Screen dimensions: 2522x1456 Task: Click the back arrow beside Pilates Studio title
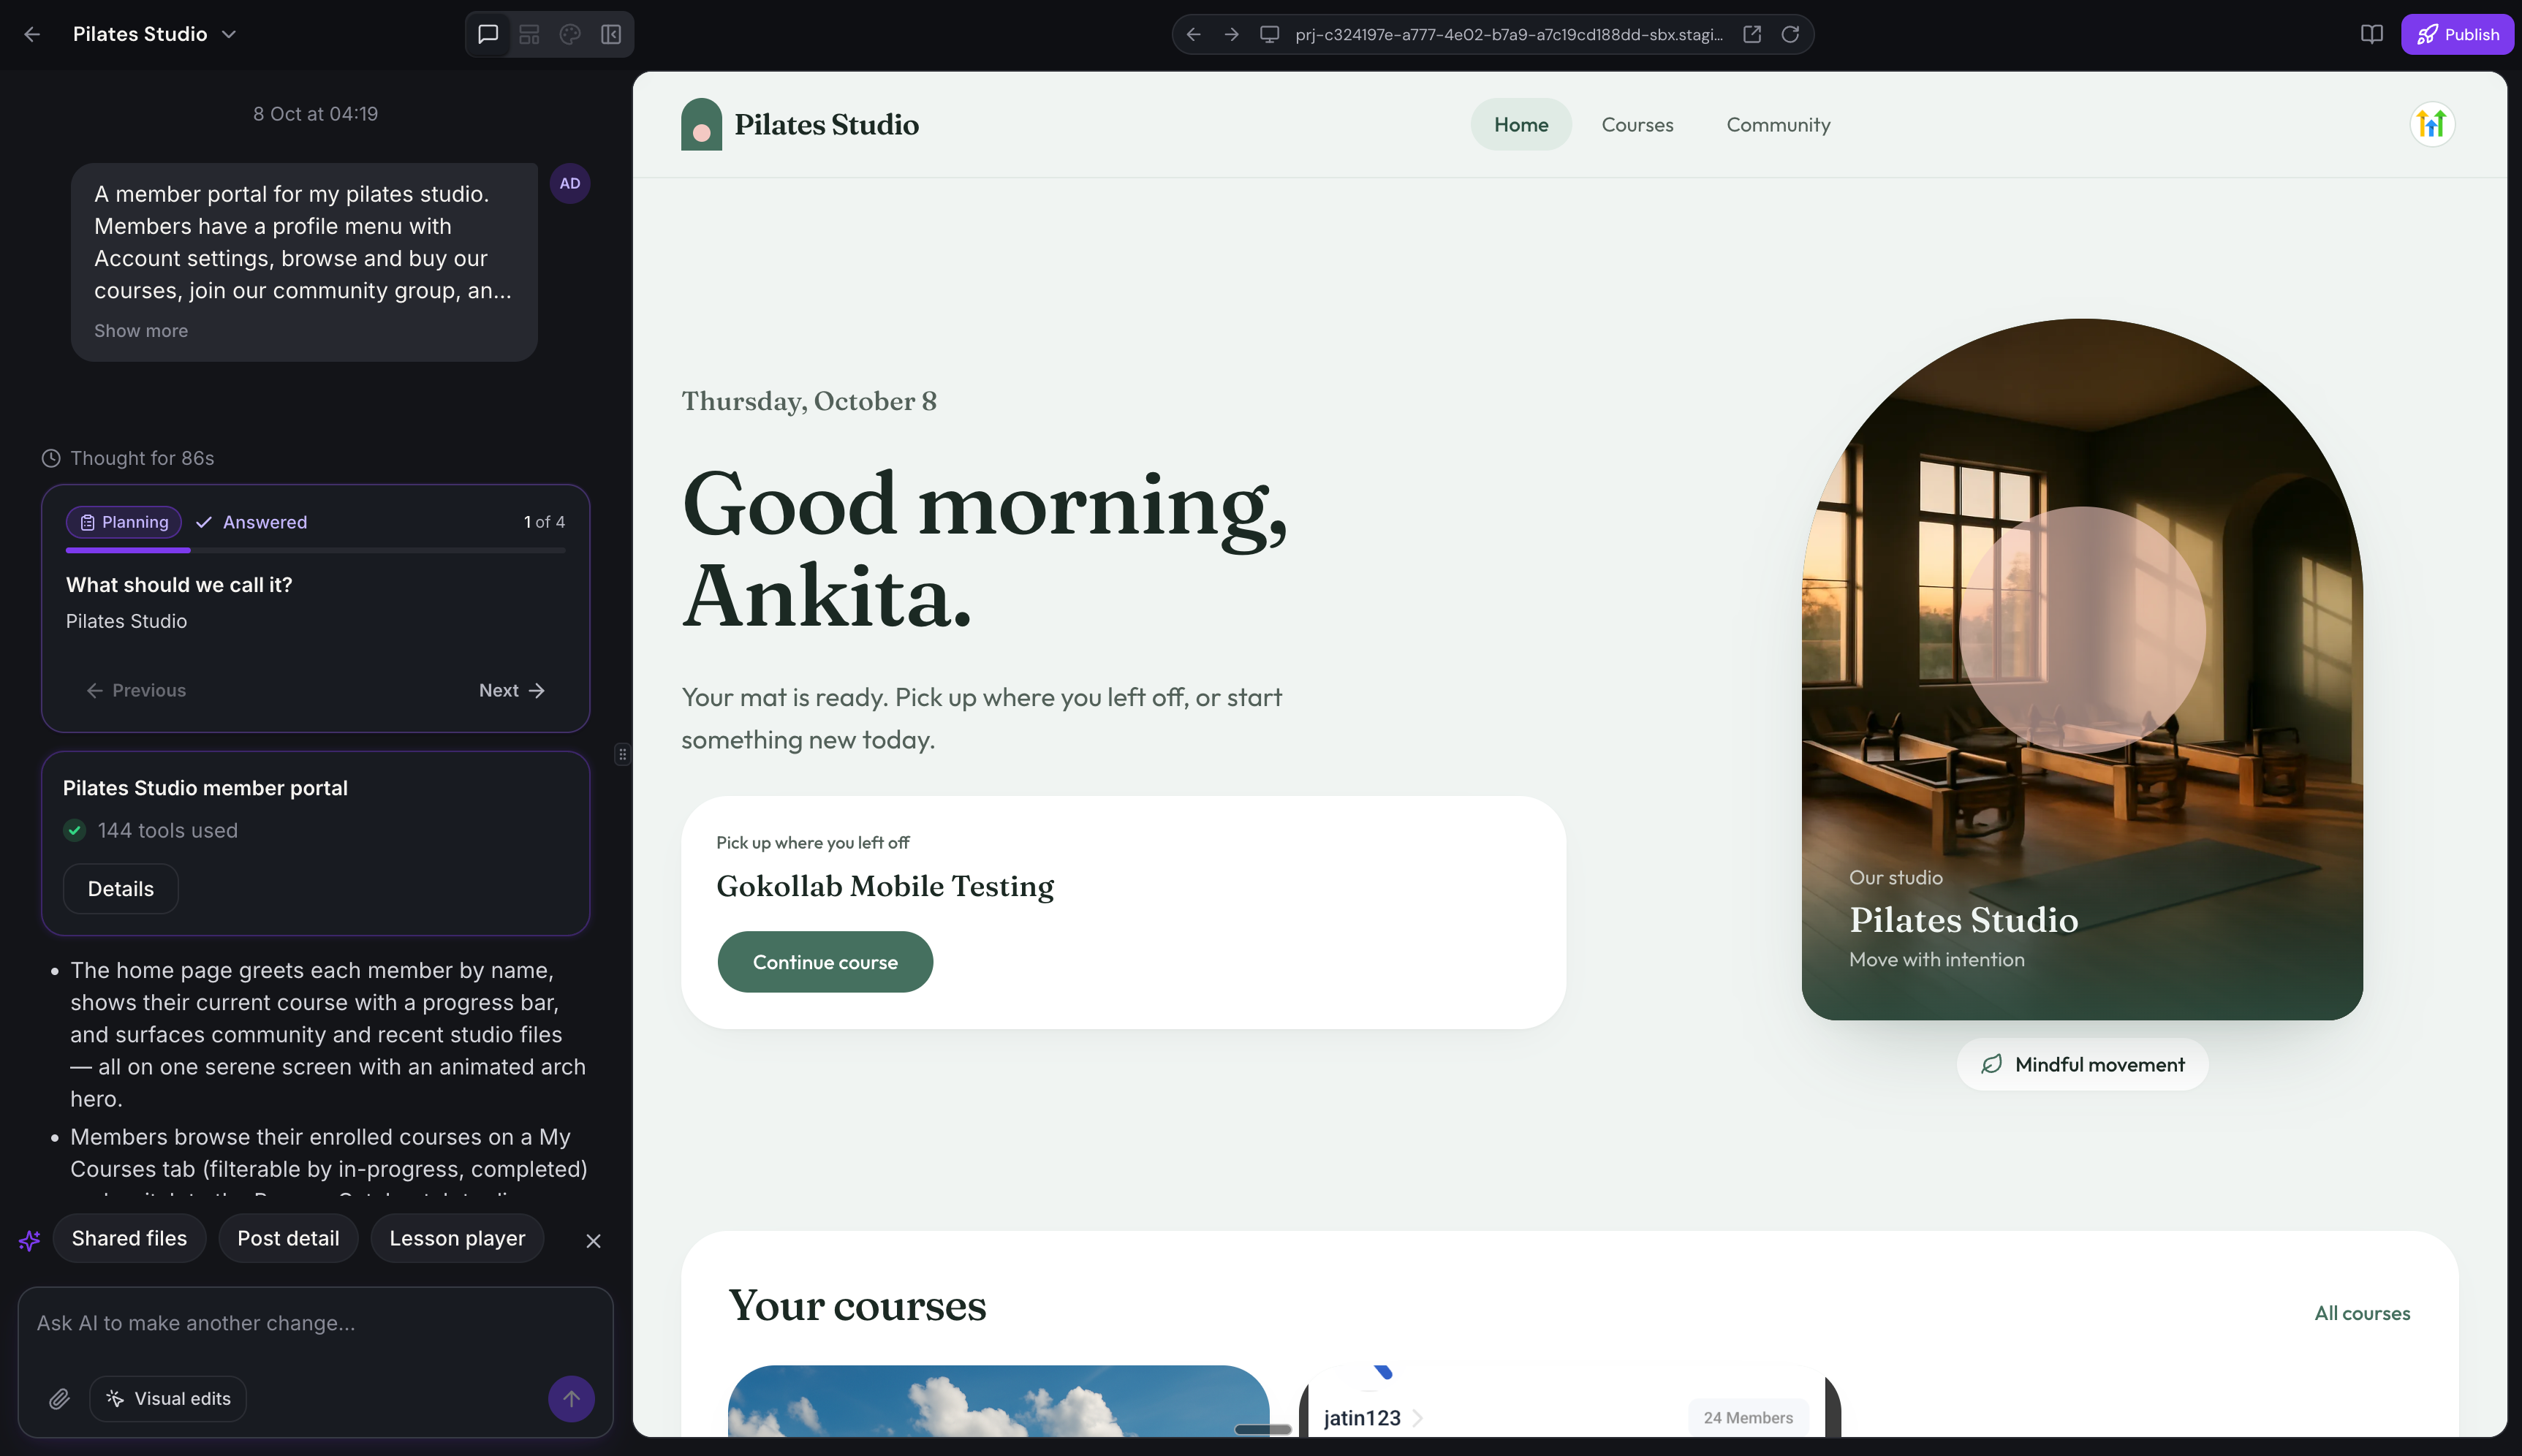pos(32,34)
